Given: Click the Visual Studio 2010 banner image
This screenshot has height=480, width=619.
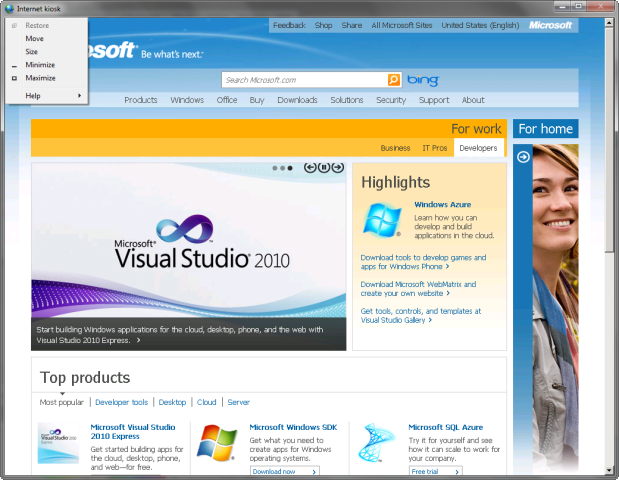Looking at the screenshot, I should (x=189, y=241).
